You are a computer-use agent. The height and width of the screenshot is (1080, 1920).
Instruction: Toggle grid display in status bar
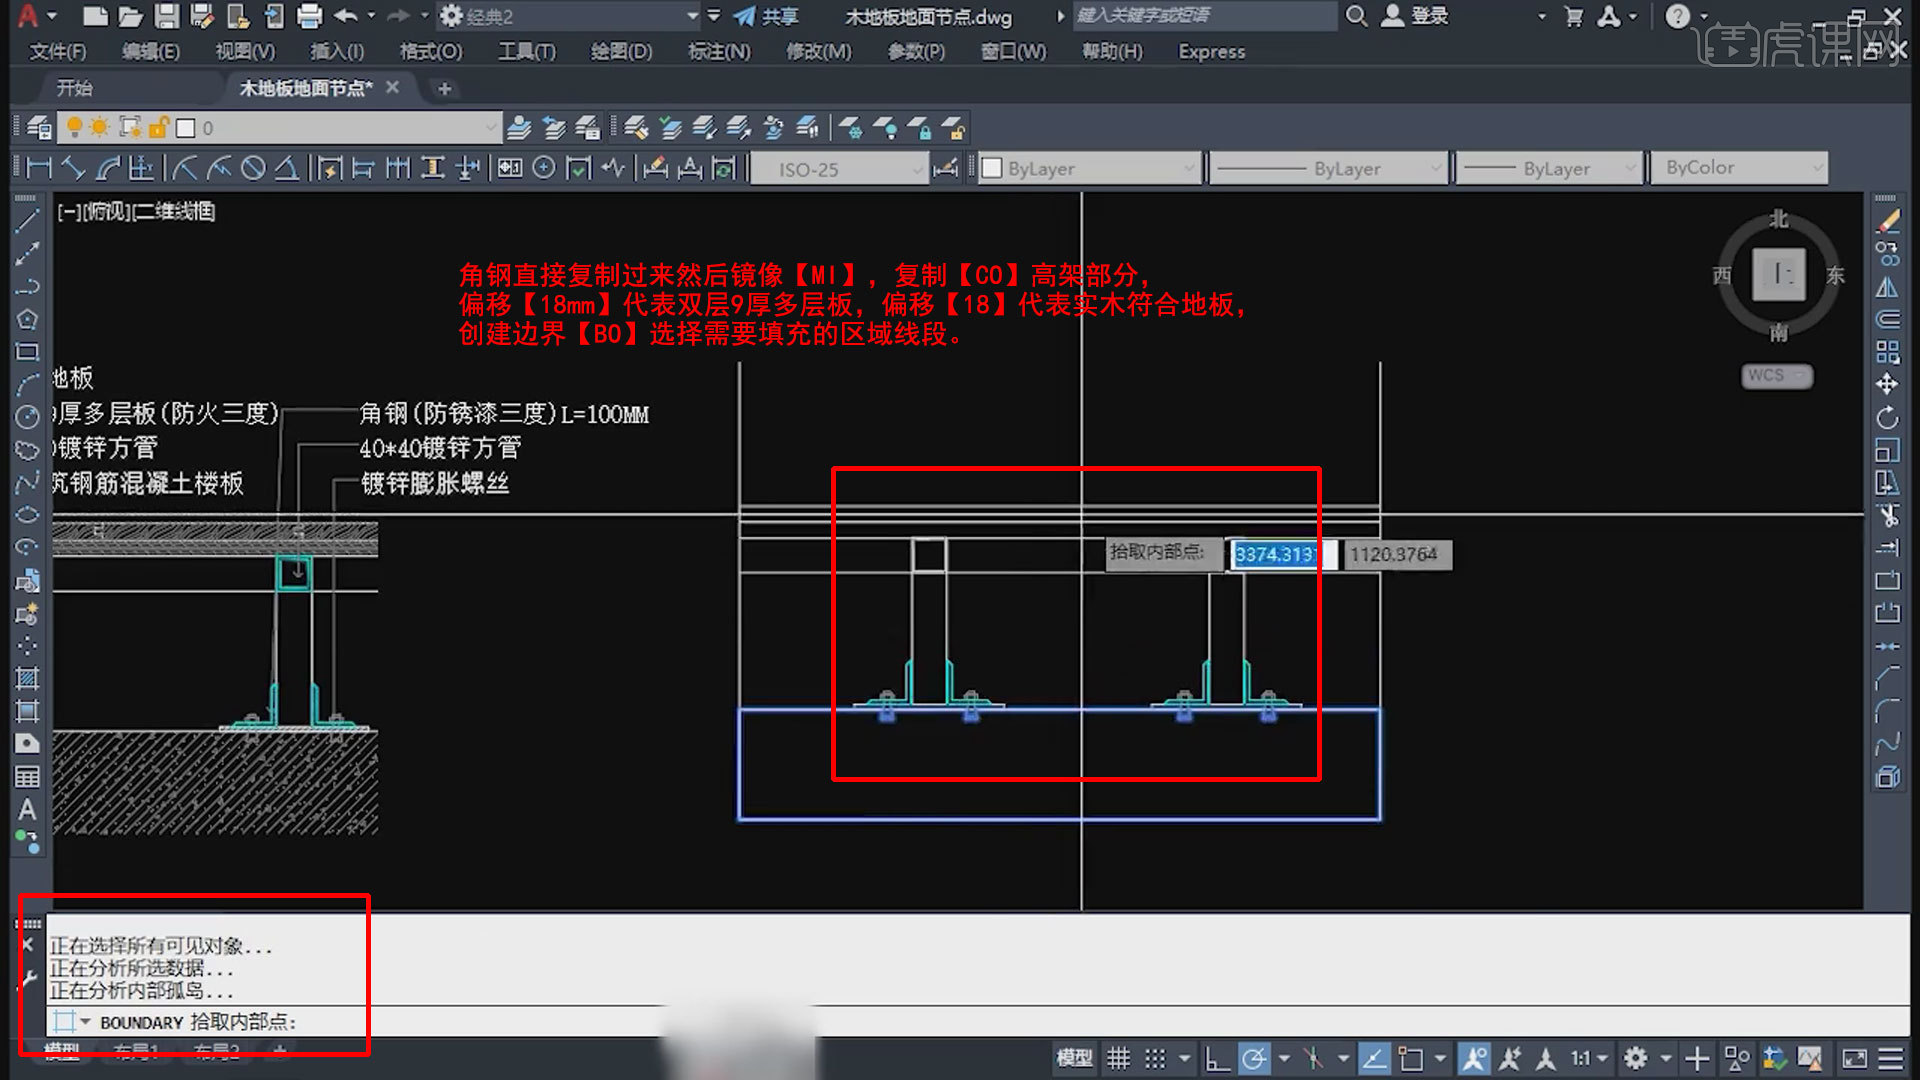coord(1118,1058)
